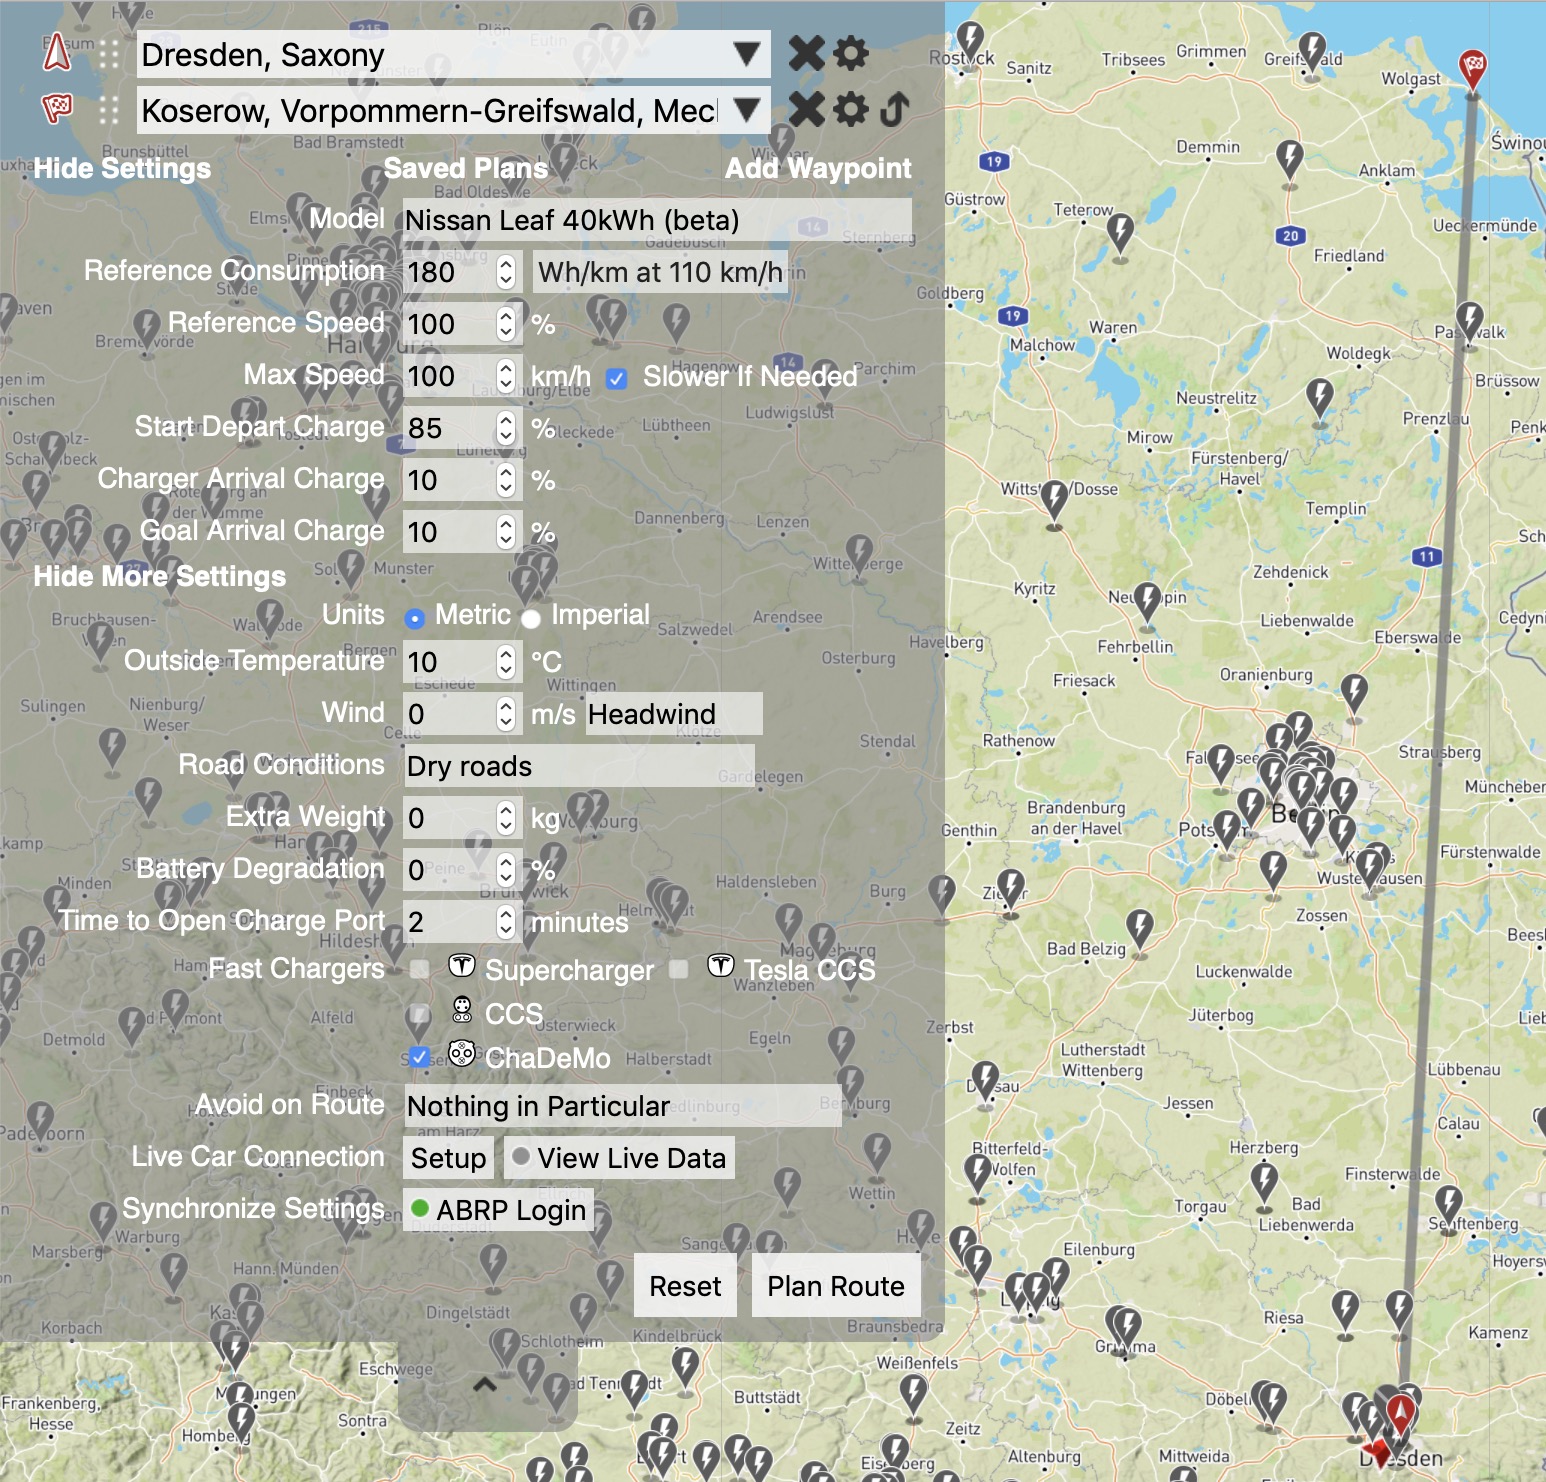The width and height of the screenshot is (1546, 1482).
Task: Open settings gear for Dresden waypoint
Action: tap(851, 53)
